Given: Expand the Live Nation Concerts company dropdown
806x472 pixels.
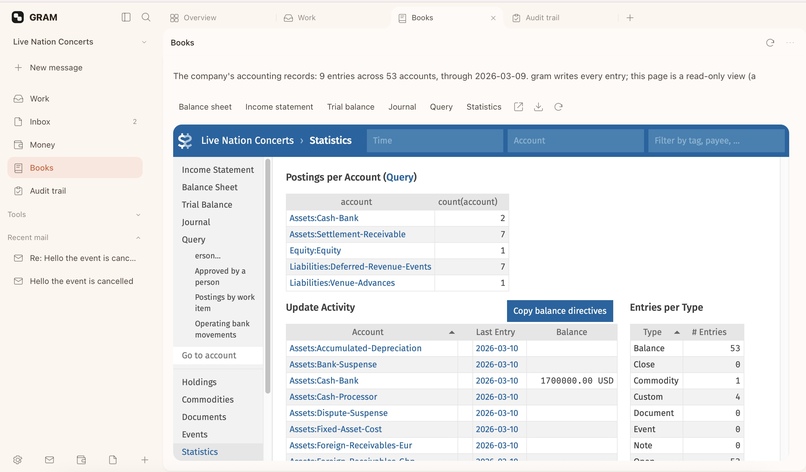Looking at the screenshot, I should click(144, 42).
